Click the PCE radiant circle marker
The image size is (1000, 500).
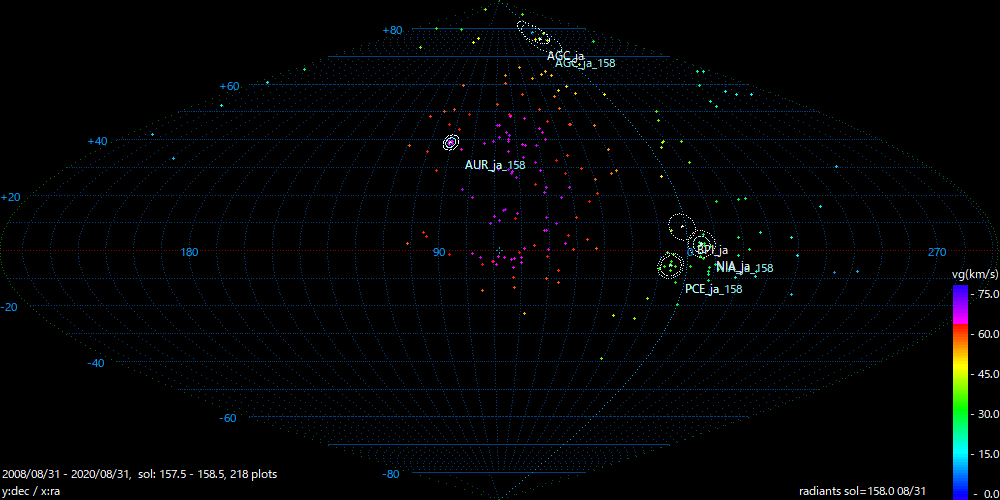point(670,266)
